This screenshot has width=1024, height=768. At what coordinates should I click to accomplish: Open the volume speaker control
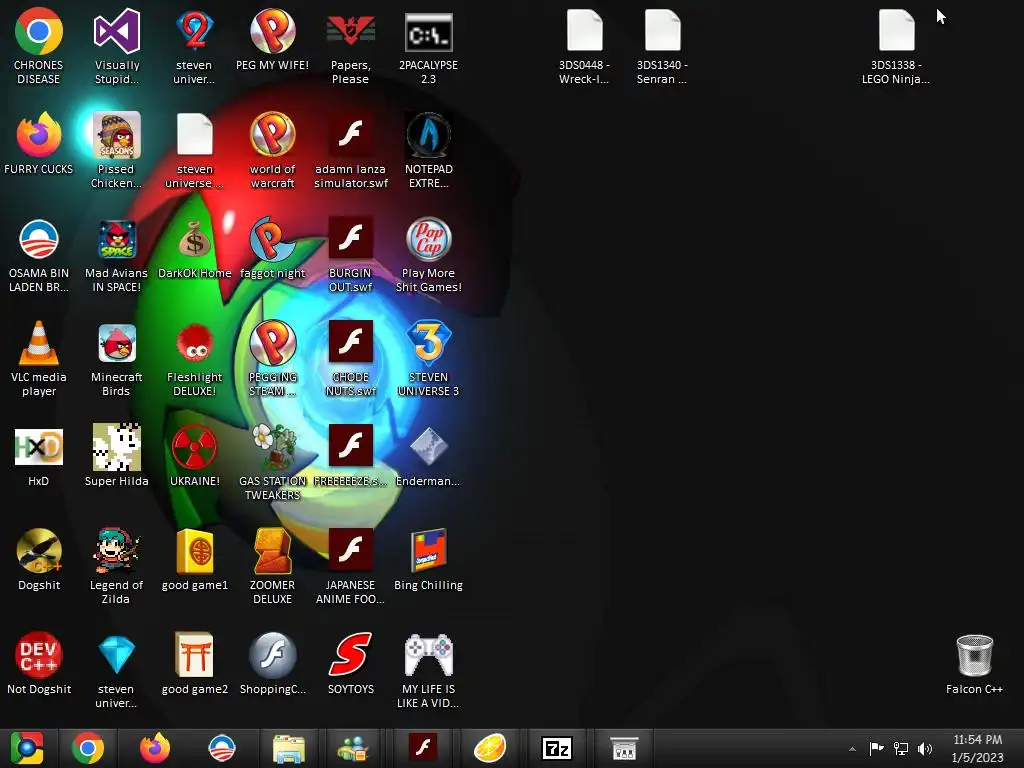(925, 748)
